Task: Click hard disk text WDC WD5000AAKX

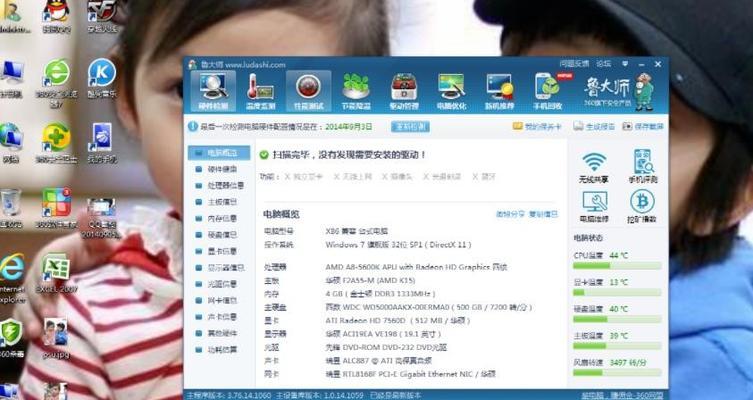Action: [428, 307]
